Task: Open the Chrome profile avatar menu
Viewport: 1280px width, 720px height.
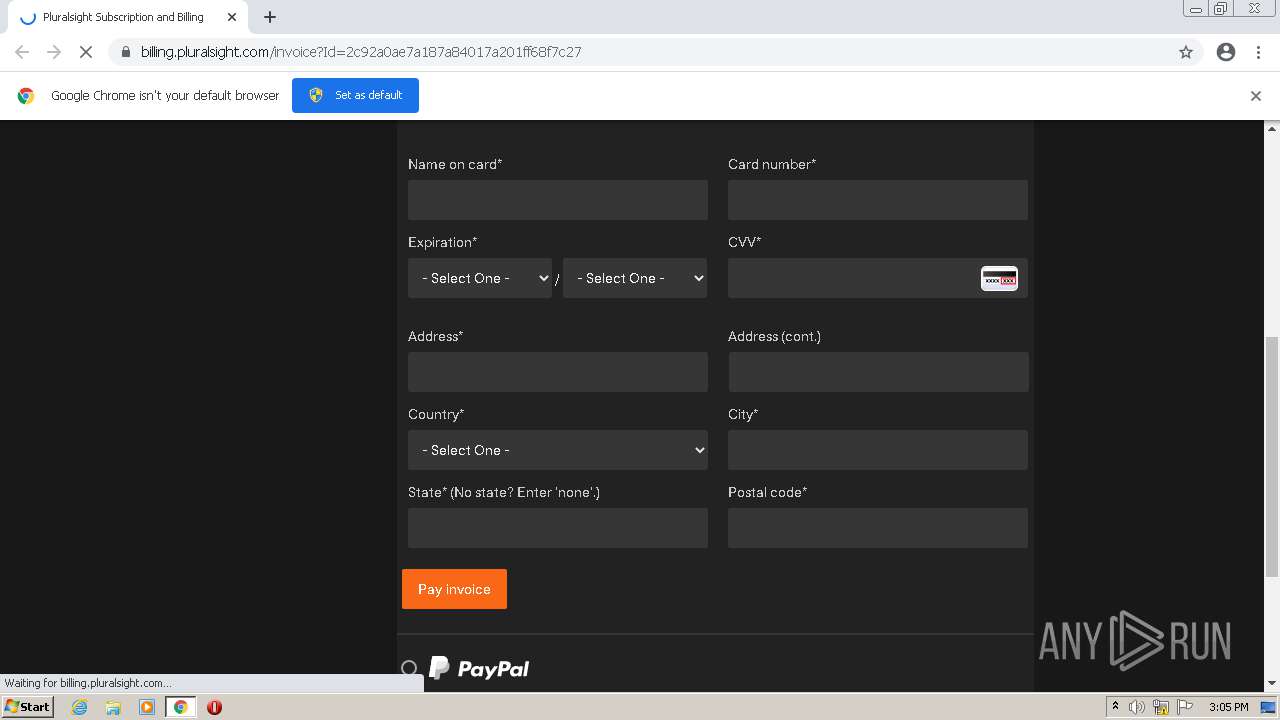Action: 1226,52
